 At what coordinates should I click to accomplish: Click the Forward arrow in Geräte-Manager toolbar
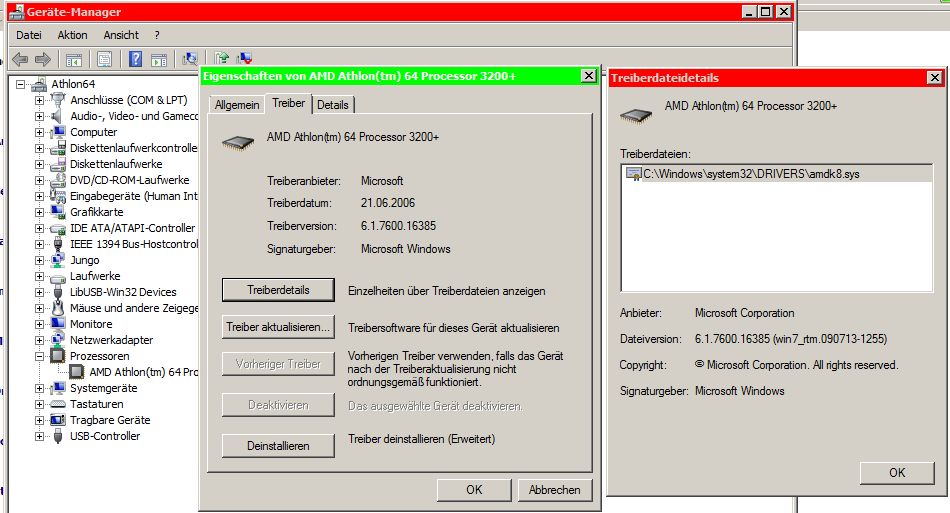pyautogui.click(x=42, y=59)
